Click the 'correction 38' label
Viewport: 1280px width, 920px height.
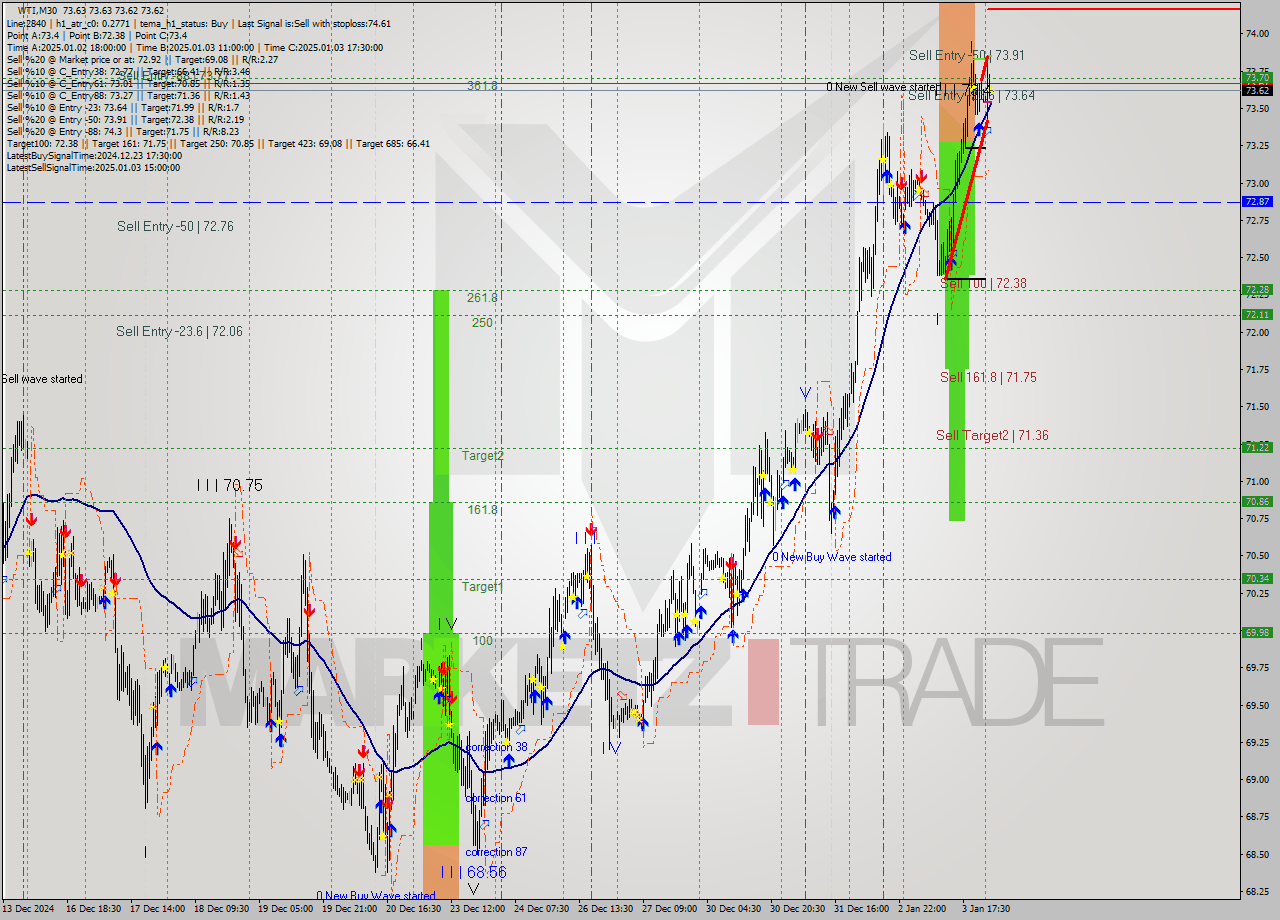tap(496, 747)
